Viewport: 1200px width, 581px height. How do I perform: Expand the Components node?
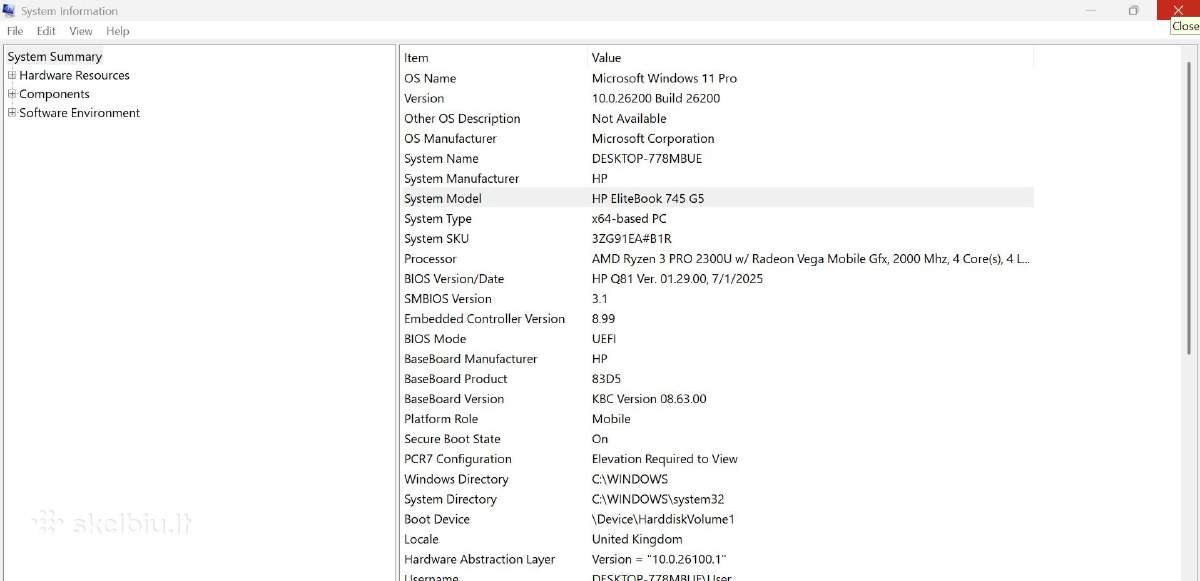point(12,94)
